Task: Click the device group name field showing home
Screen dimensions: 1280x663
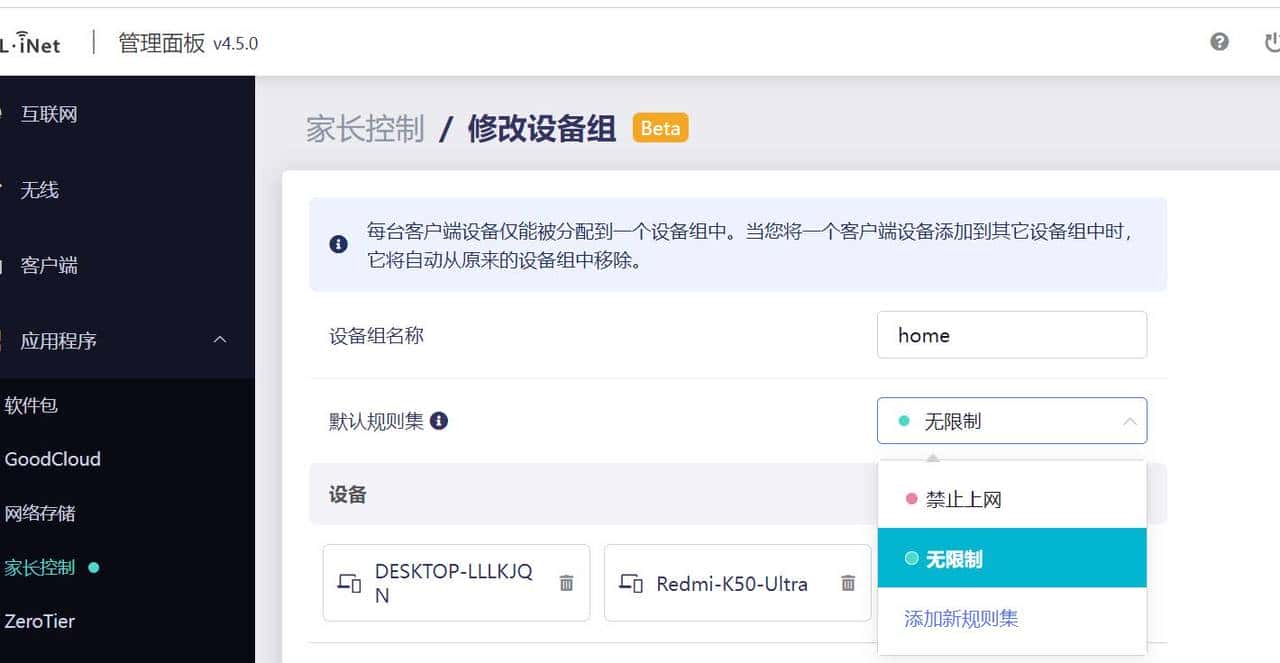Action: tap(1012, 335)
